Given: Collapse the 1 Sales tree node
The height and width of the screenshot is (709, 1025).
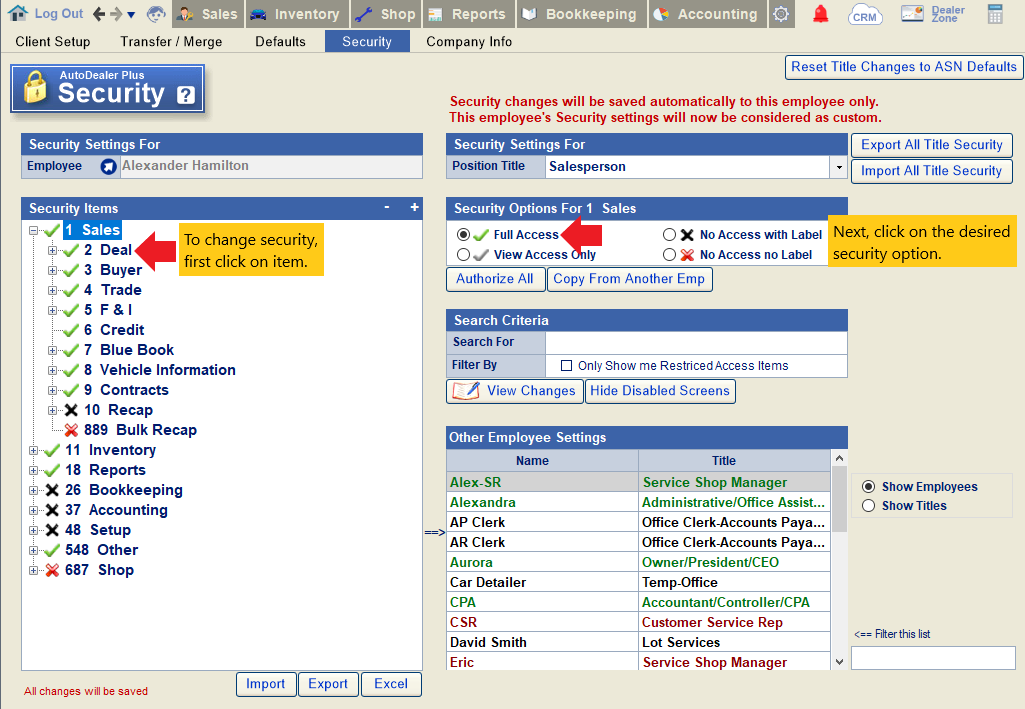Looking at the screenshot, I should point(33,230).
